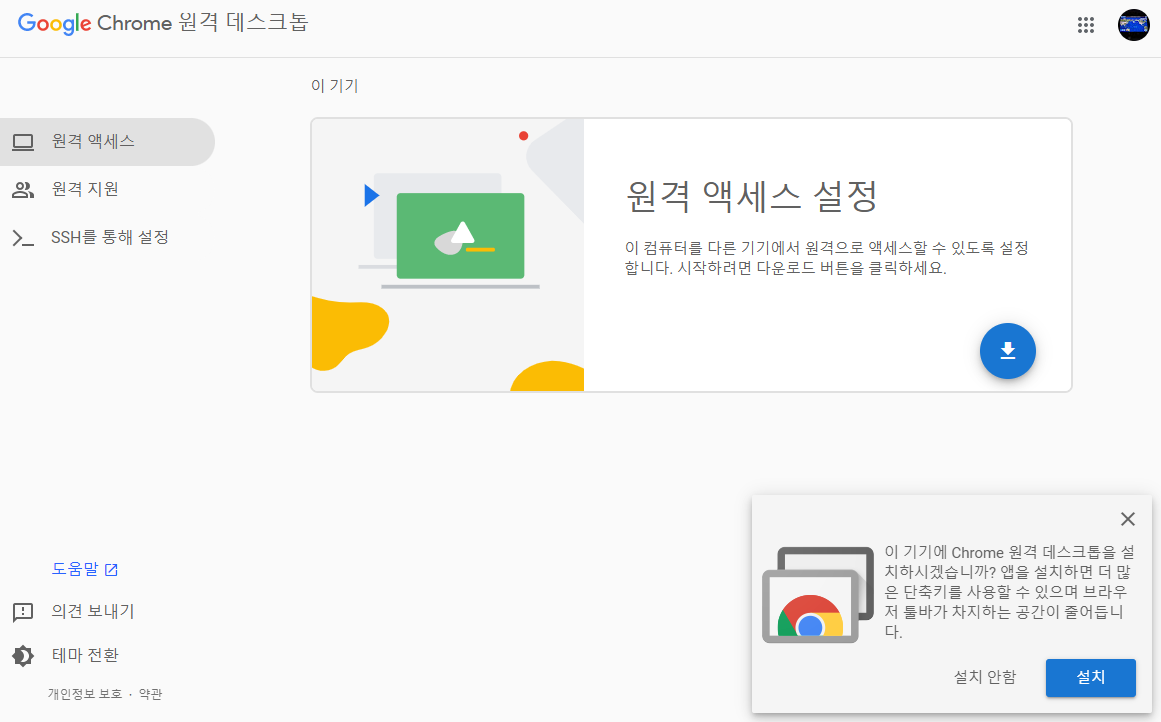Decline installation with 설치 안함
Screen dimensions: 1161x722
(984, 678)
